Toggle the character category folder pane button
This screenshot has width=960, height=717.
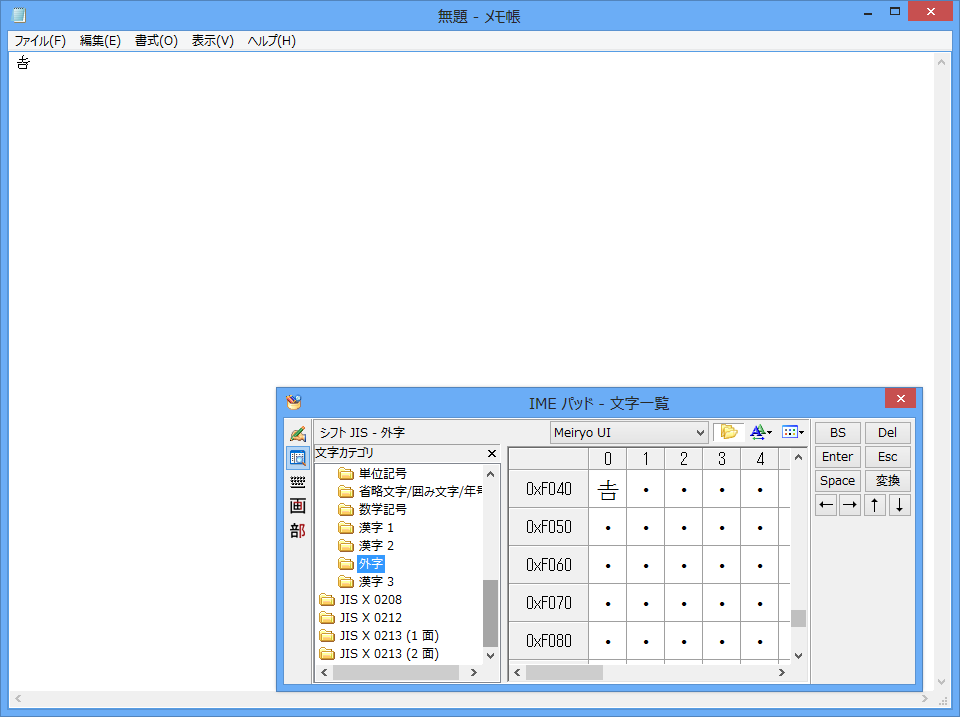(x=728, y=432)
